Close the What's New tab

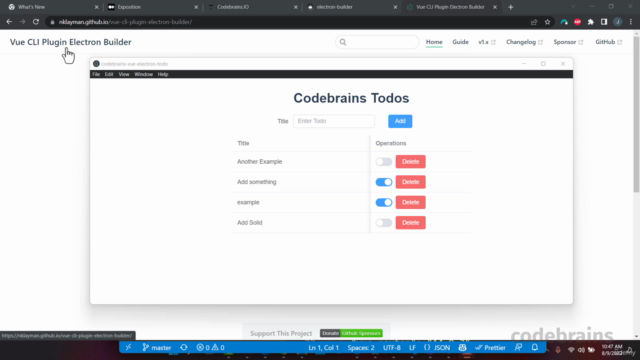(96, 7)
